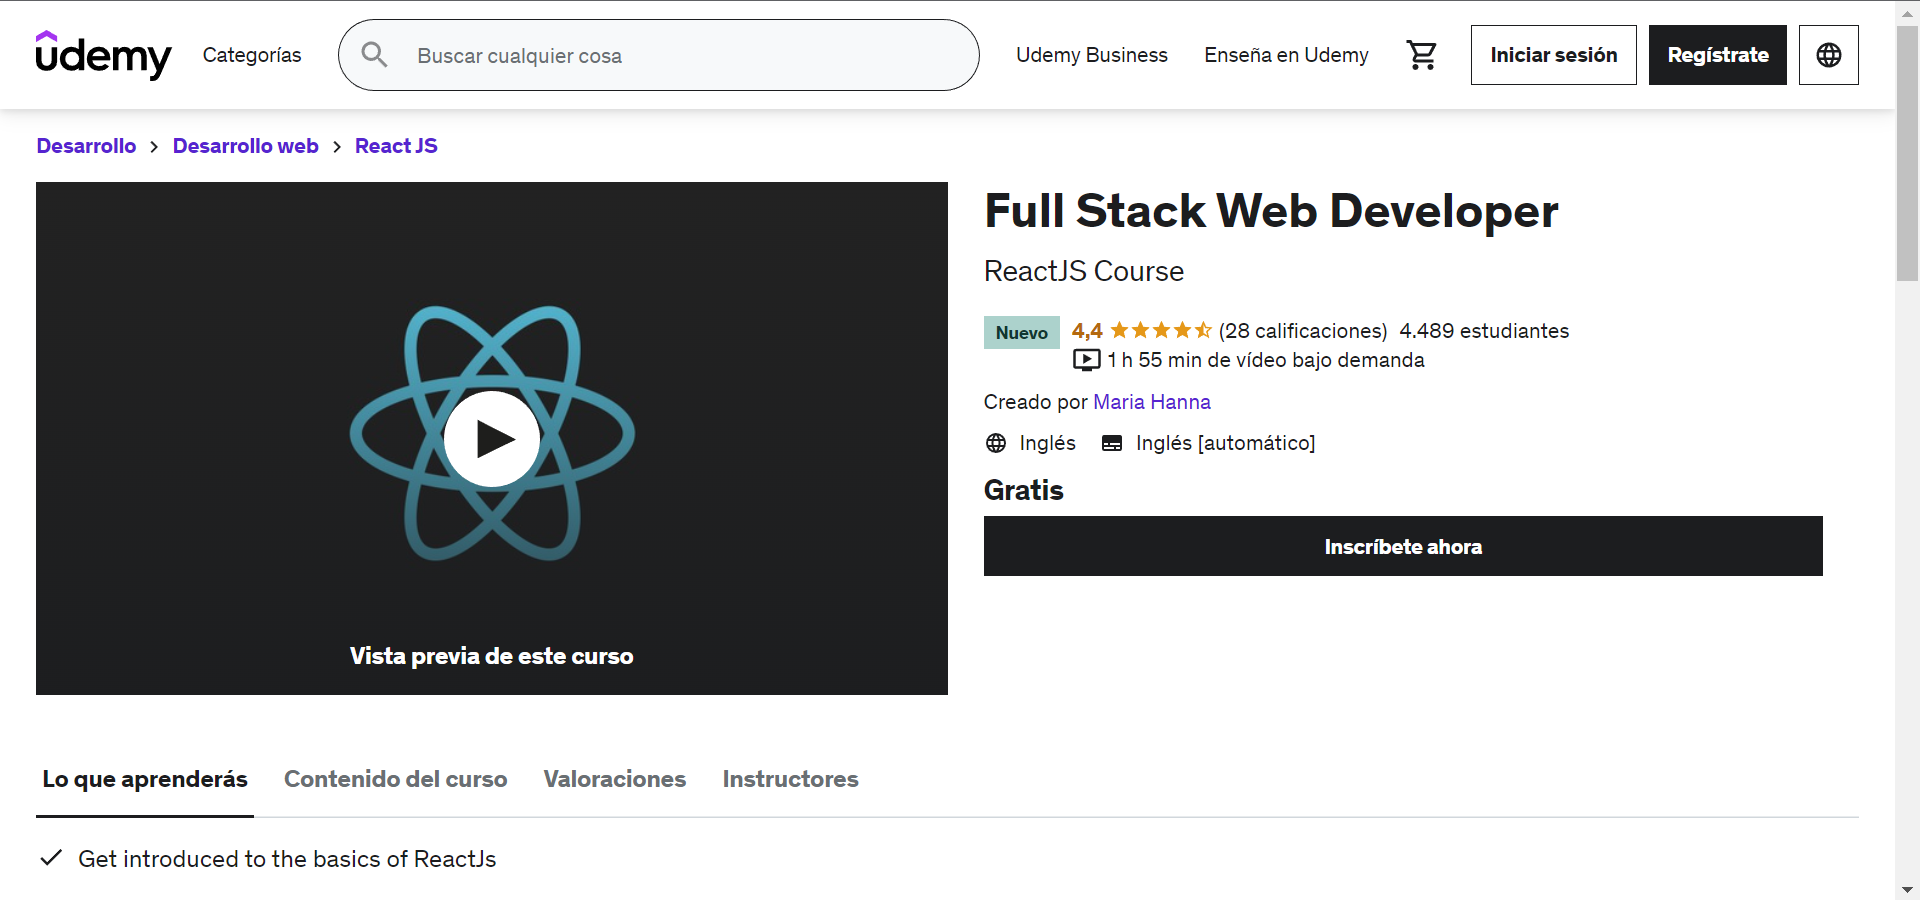Screen dimensions: 1920x900
Task: Open instructor Maria Hanna's profile
Action: click(x=1151, y=402)
